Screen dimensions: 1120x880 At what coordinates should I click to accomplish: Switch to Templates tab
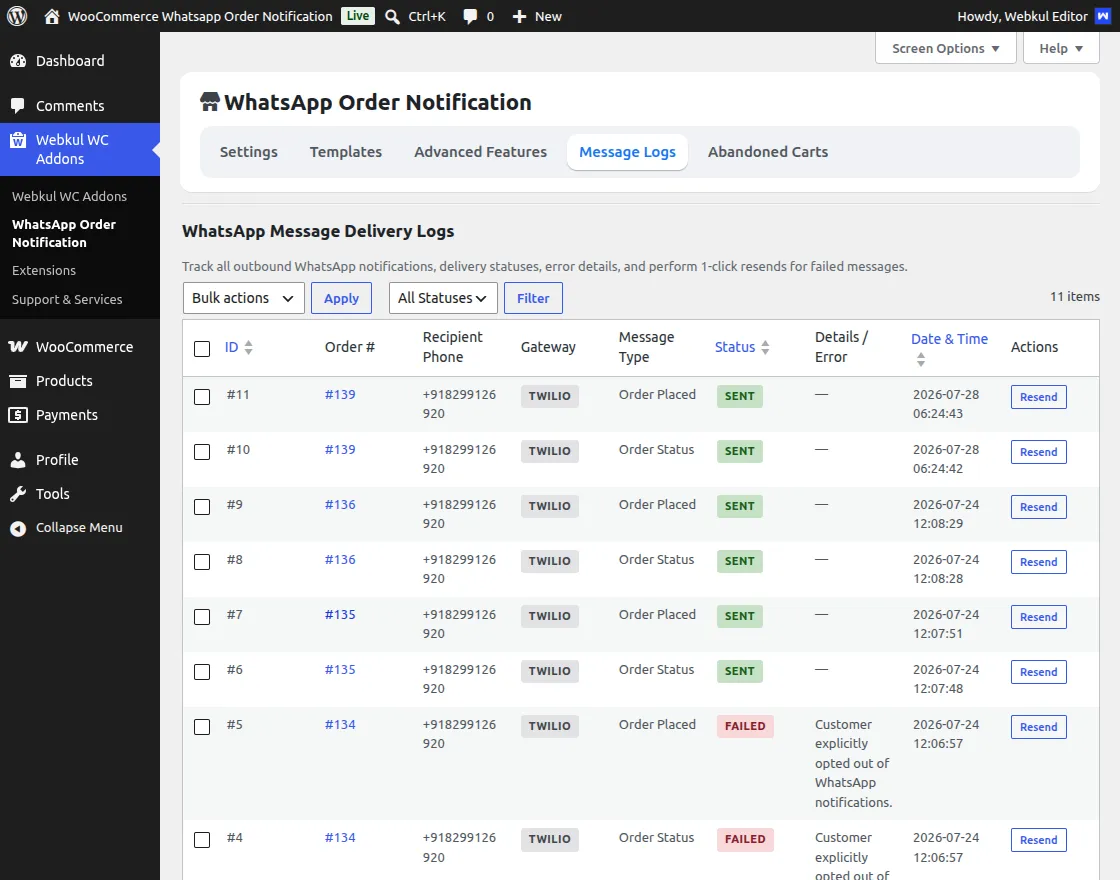click(346, 152)
